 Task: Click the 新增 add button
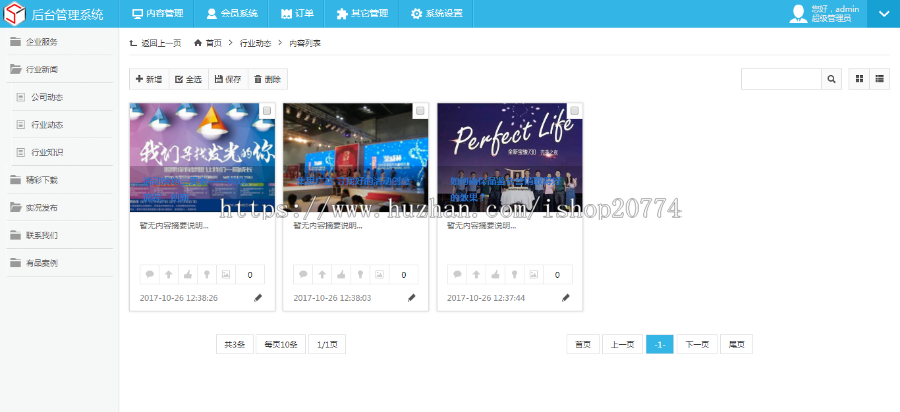(x=149, y=79)
